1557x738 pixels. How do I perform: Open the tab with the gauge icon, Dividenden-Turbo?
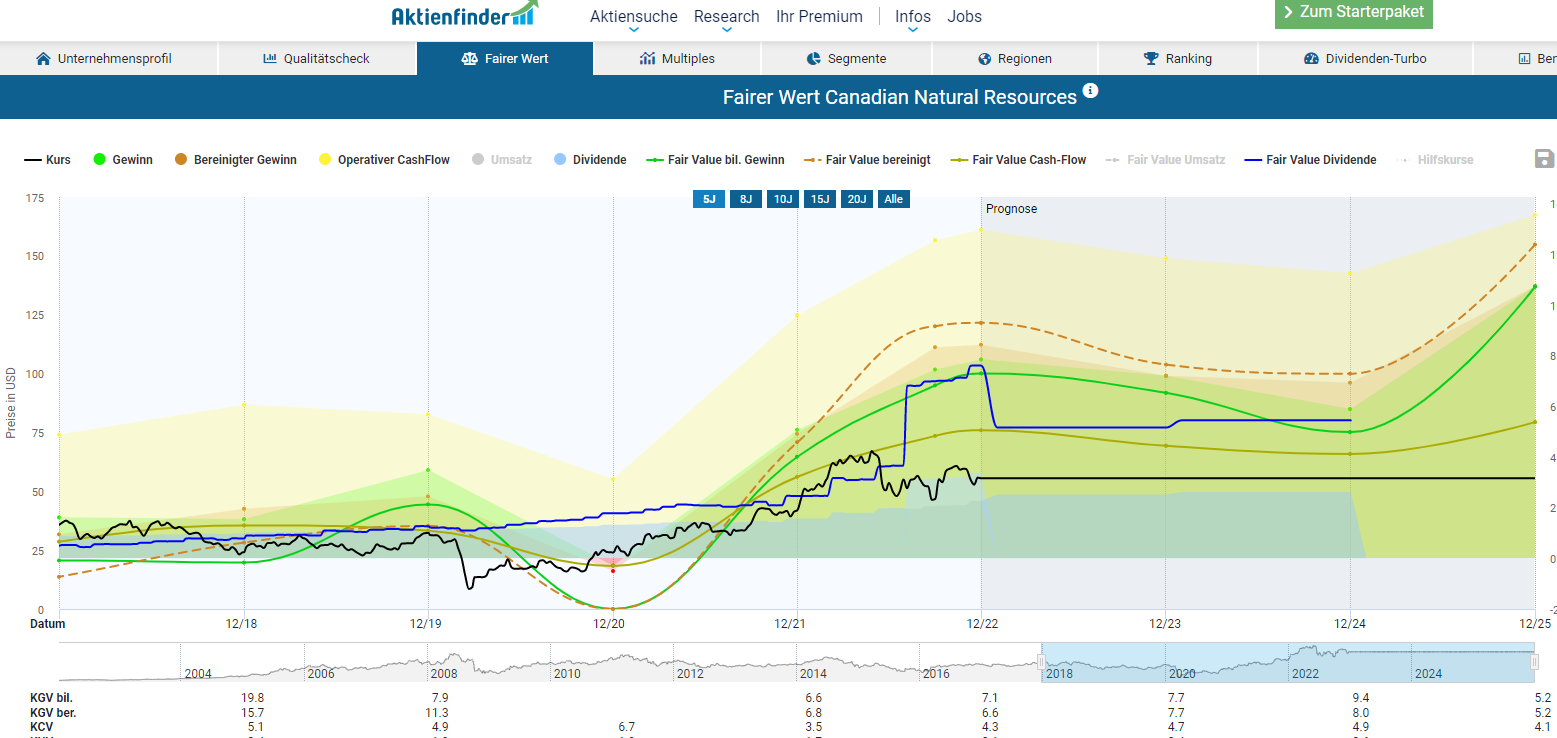click(x=1365, y=58)
